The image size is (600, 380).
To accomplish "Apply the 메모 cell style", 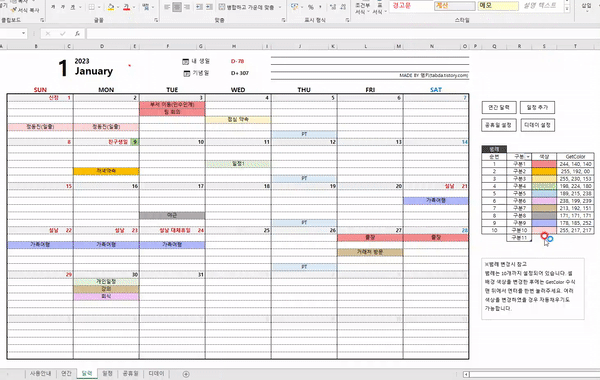I will pyautogui.click(x=498, y=6).
